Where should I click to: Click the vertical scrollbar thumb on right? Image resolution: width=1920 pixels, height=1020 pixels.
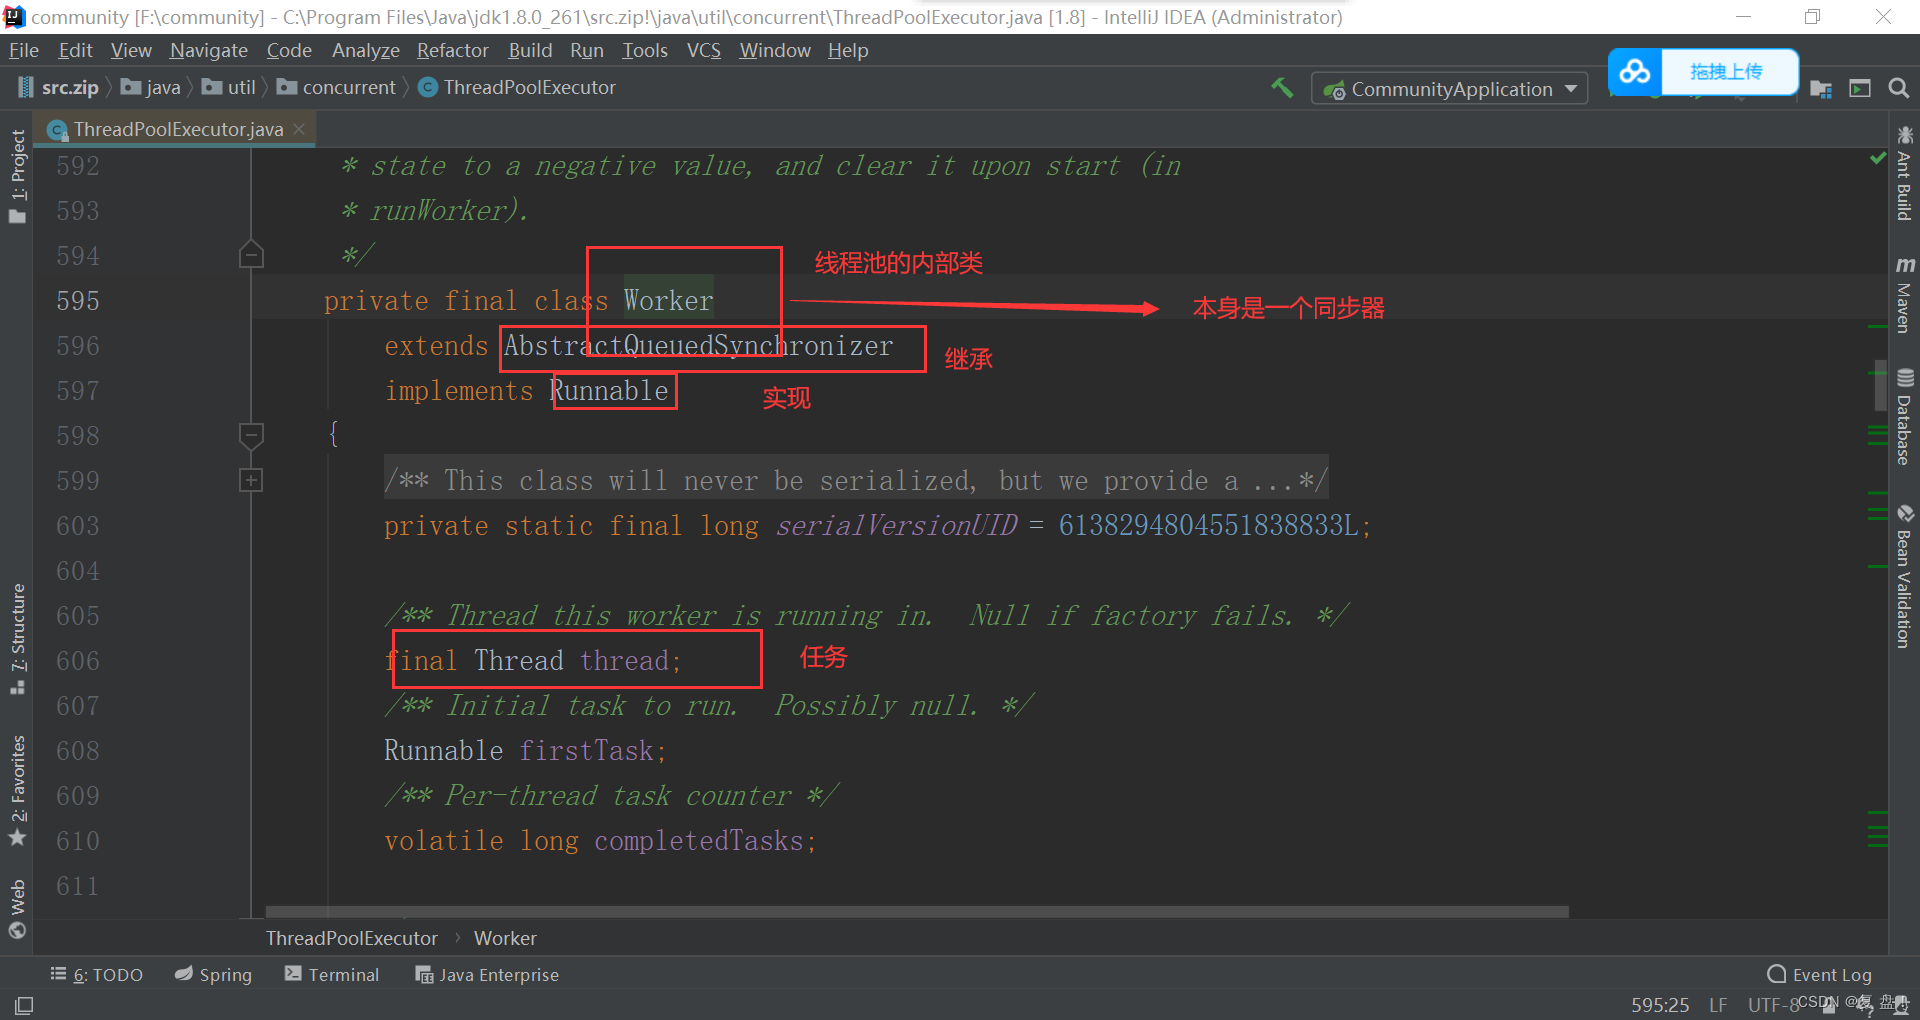pyautogui.click(x=1880, y=384)
